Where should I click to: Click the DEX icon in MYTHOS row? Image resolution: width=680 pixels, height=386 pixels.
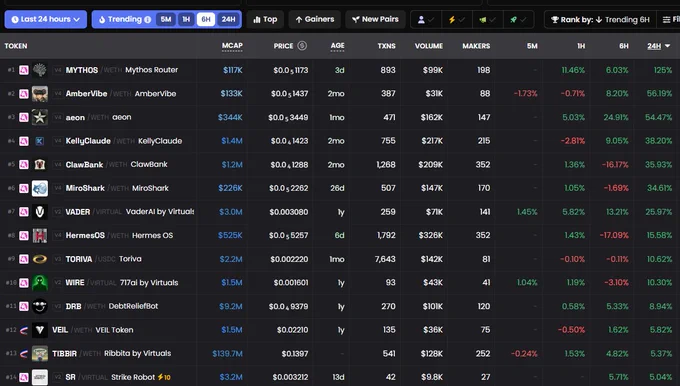[24, 70]
